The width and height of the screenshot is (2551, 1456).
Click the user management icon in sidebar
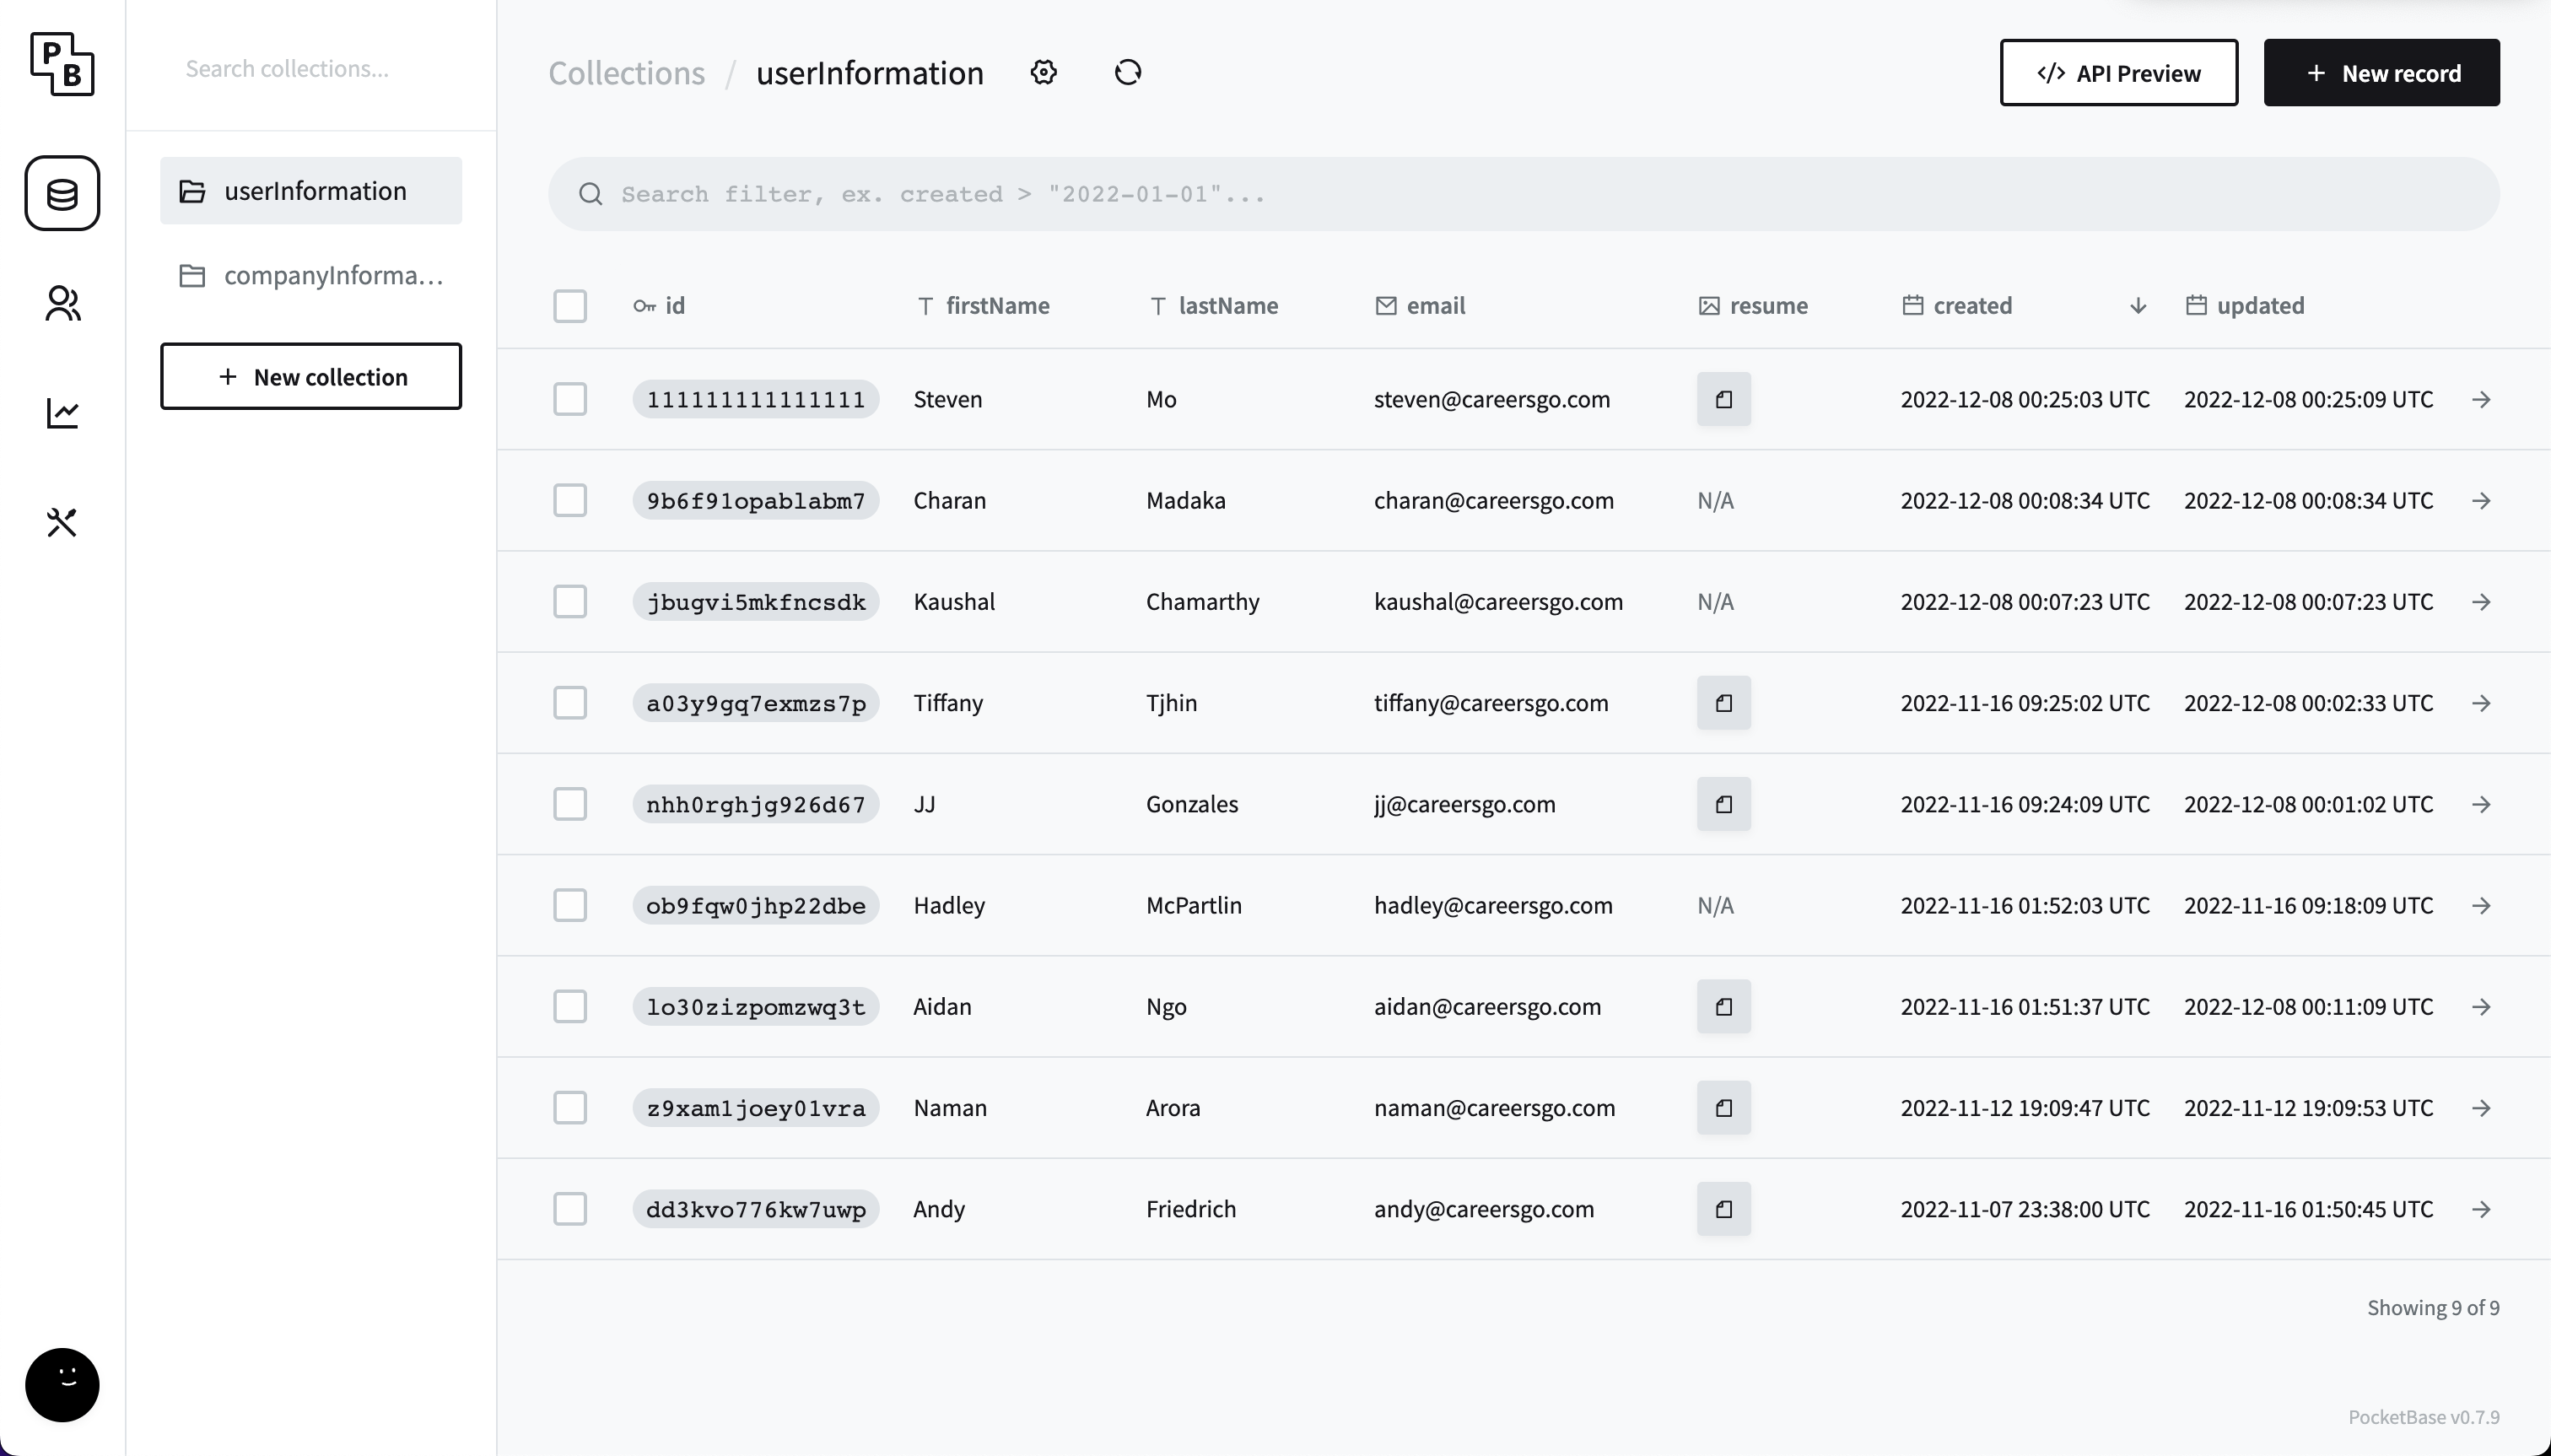point(62,303)
